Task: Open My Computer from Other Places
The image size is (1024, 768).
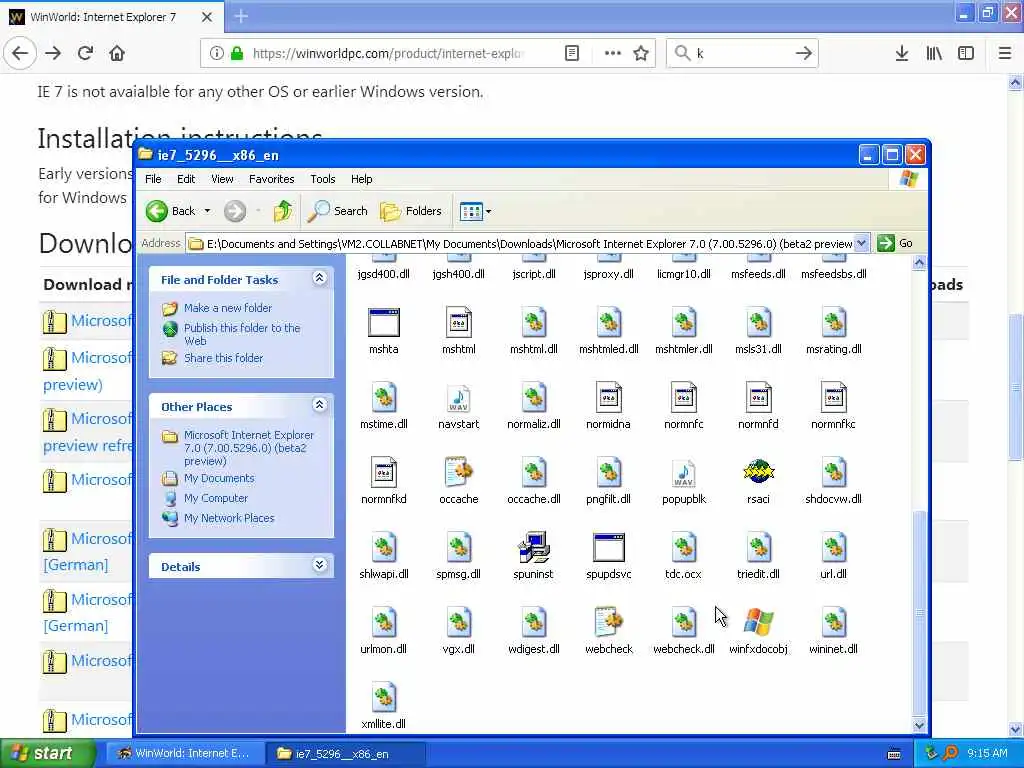Action: click(x=216, y=498)
